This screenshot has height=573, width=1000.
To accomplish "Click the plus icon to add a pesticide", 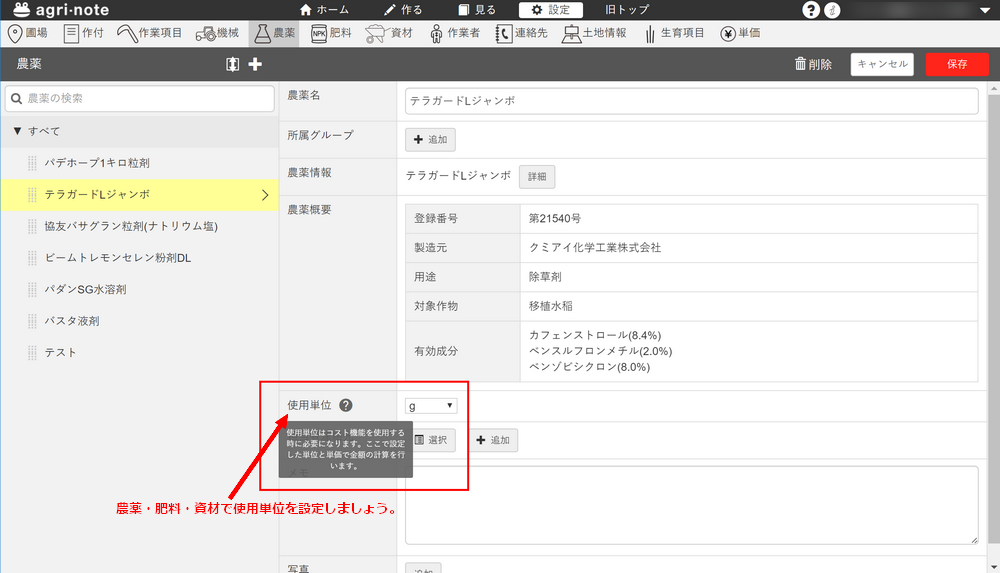I will (255, 64).
